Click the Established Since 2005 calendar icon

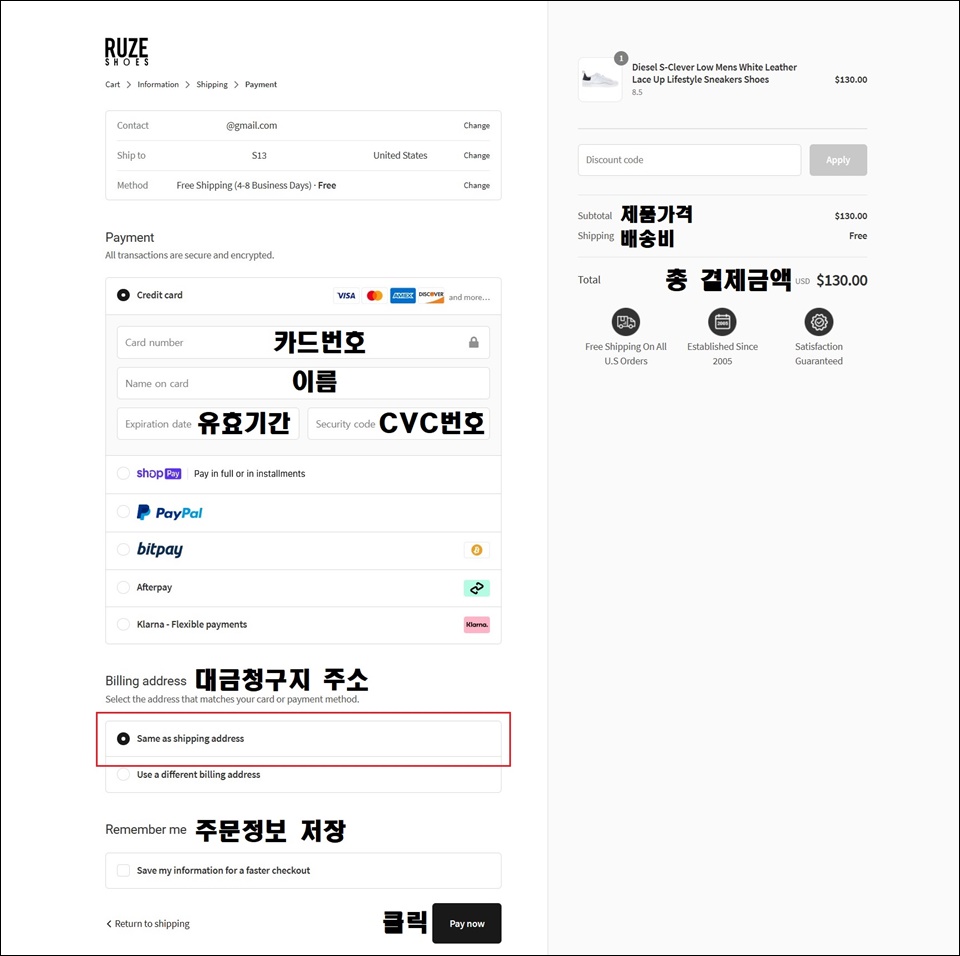pyautogui.click(x=722, y=322)
